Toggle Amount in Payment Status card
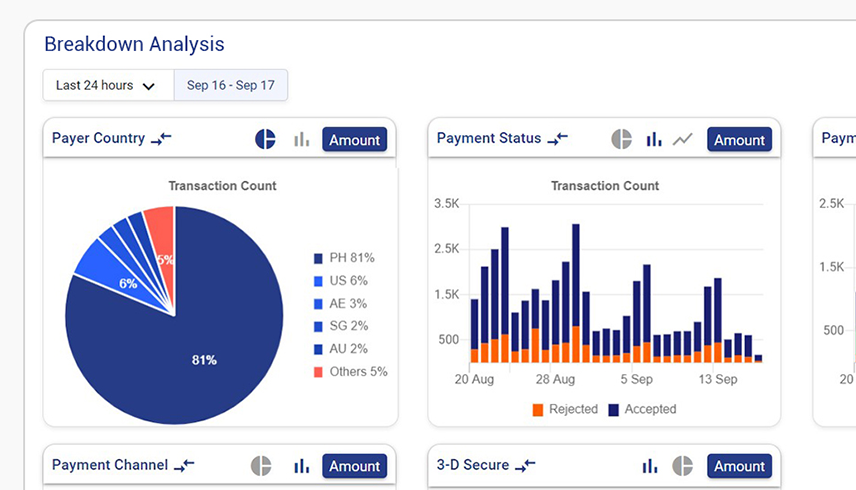The width and height of the screenshot is (856, 490). 739,140
